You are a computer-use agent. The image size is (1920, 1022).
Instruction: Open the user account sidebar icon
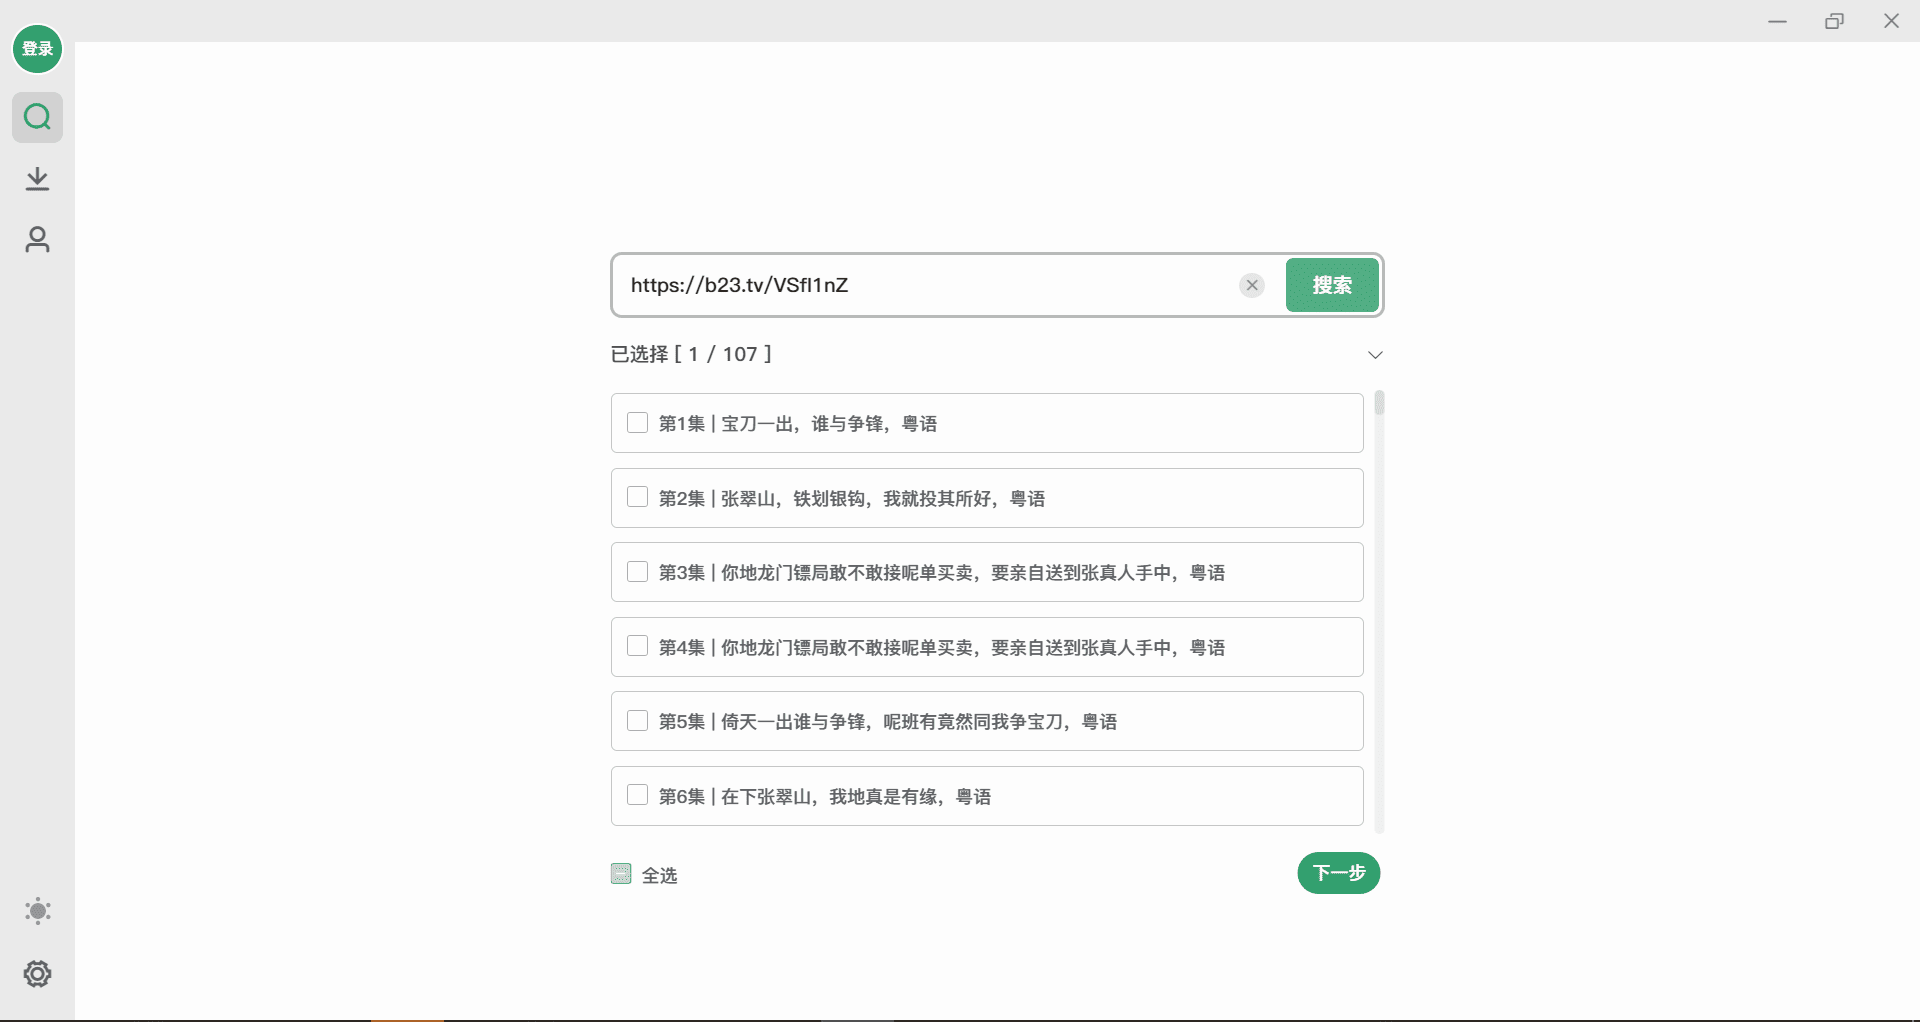pos(37,240)
